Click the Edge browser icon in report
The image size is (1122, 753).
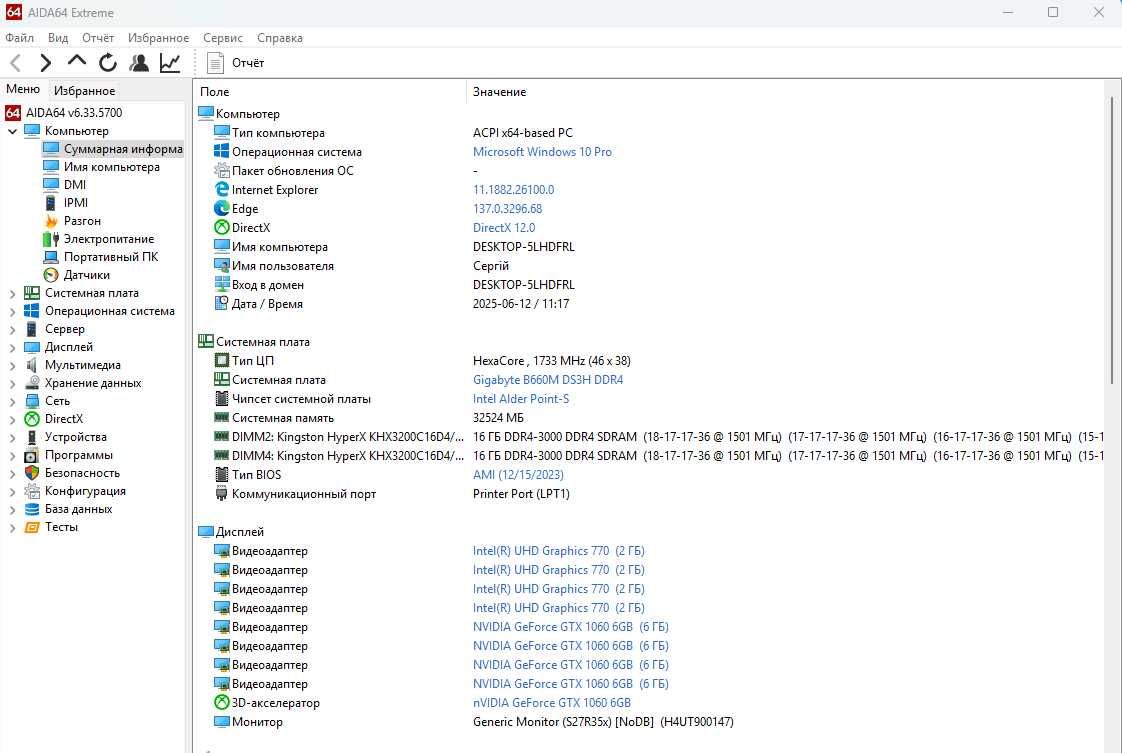click(x=222, y=208)
